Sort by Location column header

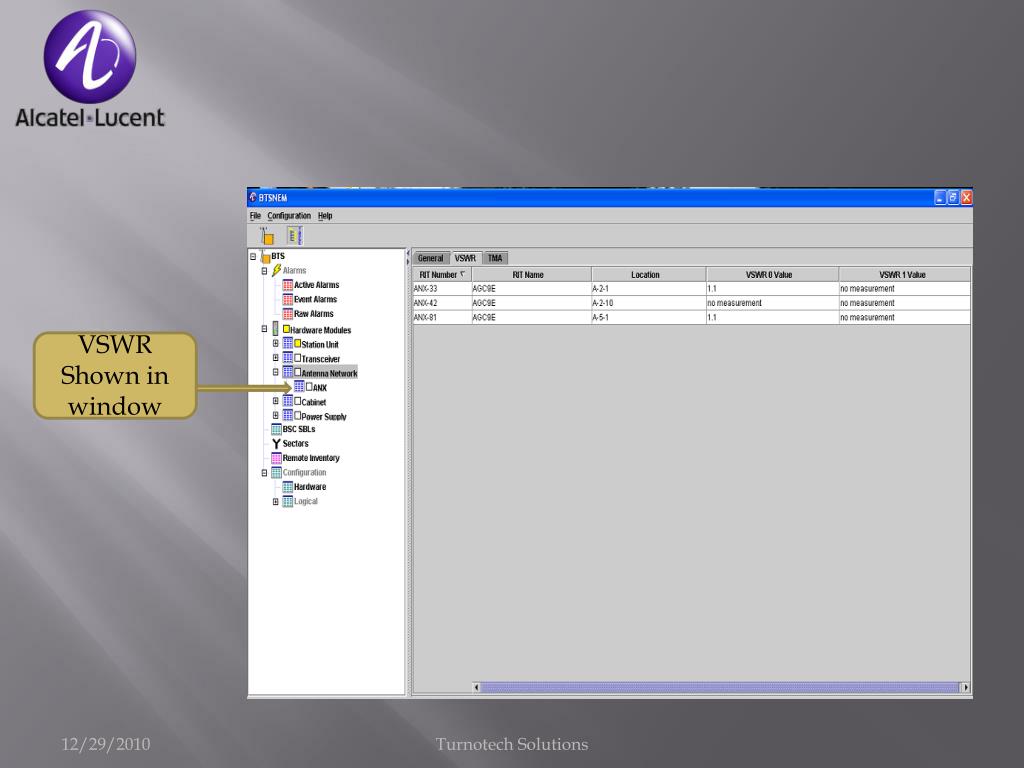[x=648, y=275]
